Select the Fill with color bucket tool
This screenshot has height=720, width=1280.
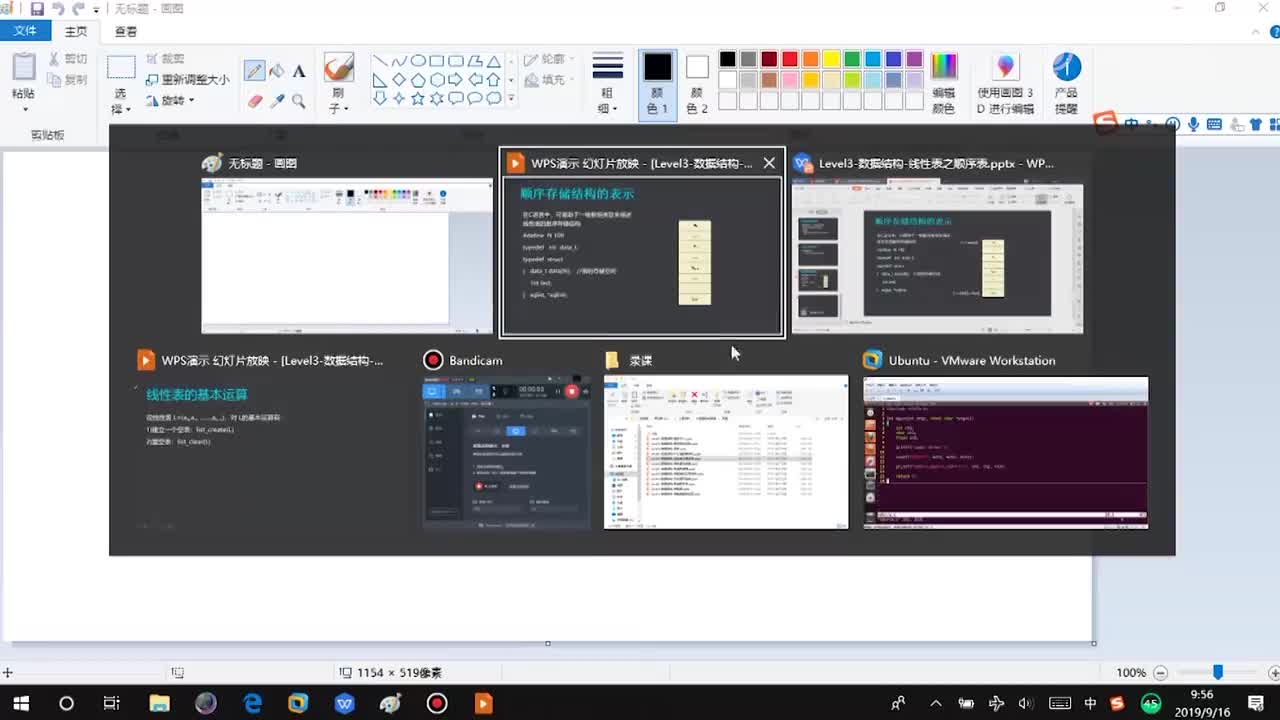coord(277,71)
